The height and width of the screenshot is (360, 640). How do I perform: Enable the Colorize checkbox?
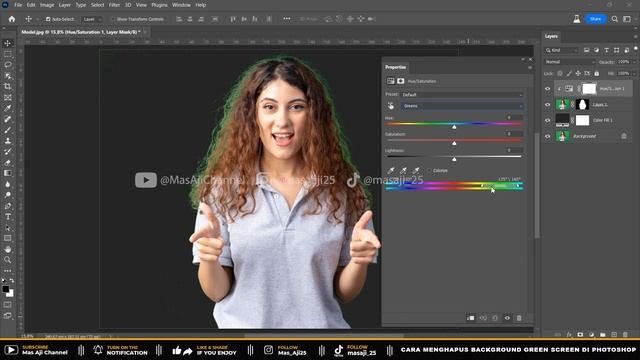[429, 171]
